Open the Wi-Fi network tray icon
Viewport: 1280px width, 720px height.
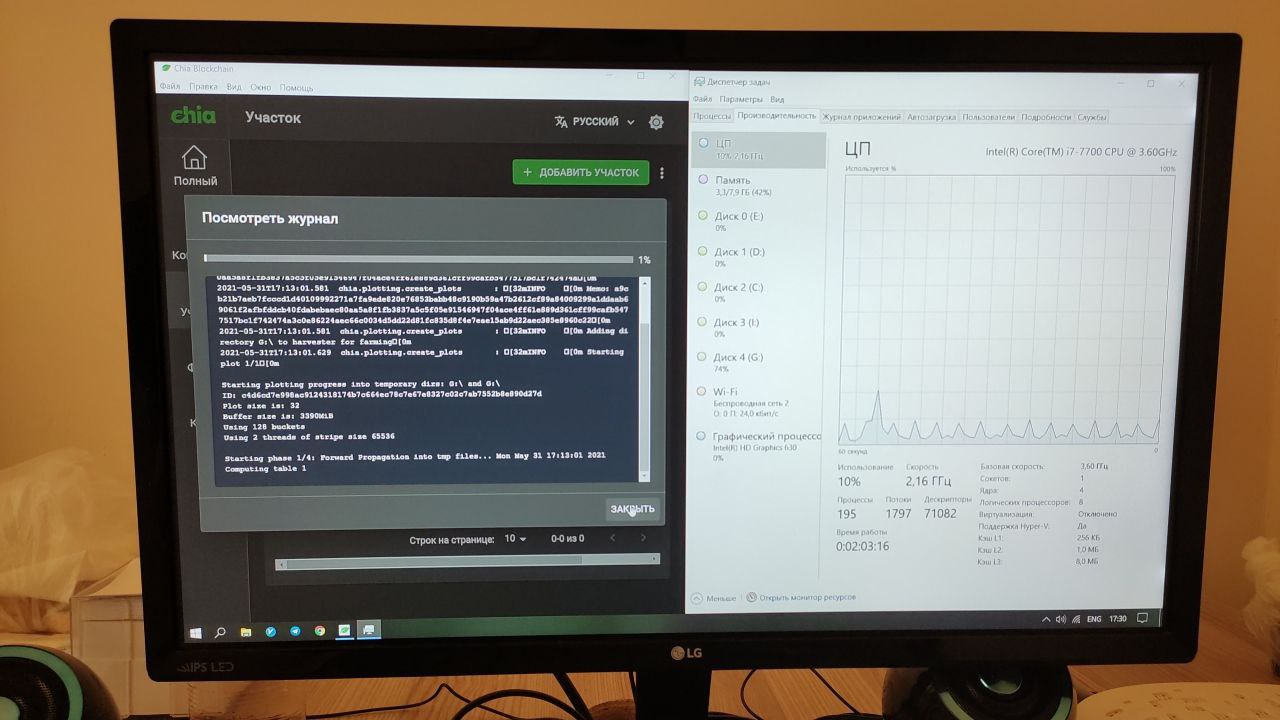tap(1075, 619)
